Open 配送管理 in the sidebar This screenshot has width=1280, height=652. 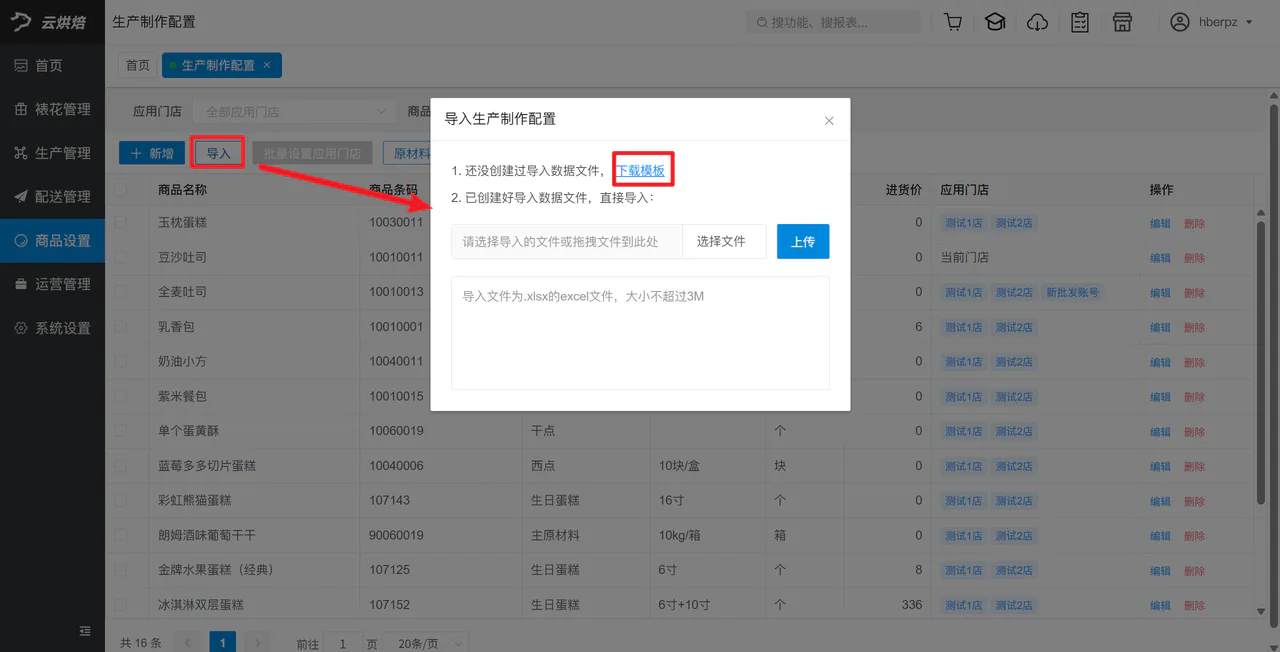click(x=52, y=197)
